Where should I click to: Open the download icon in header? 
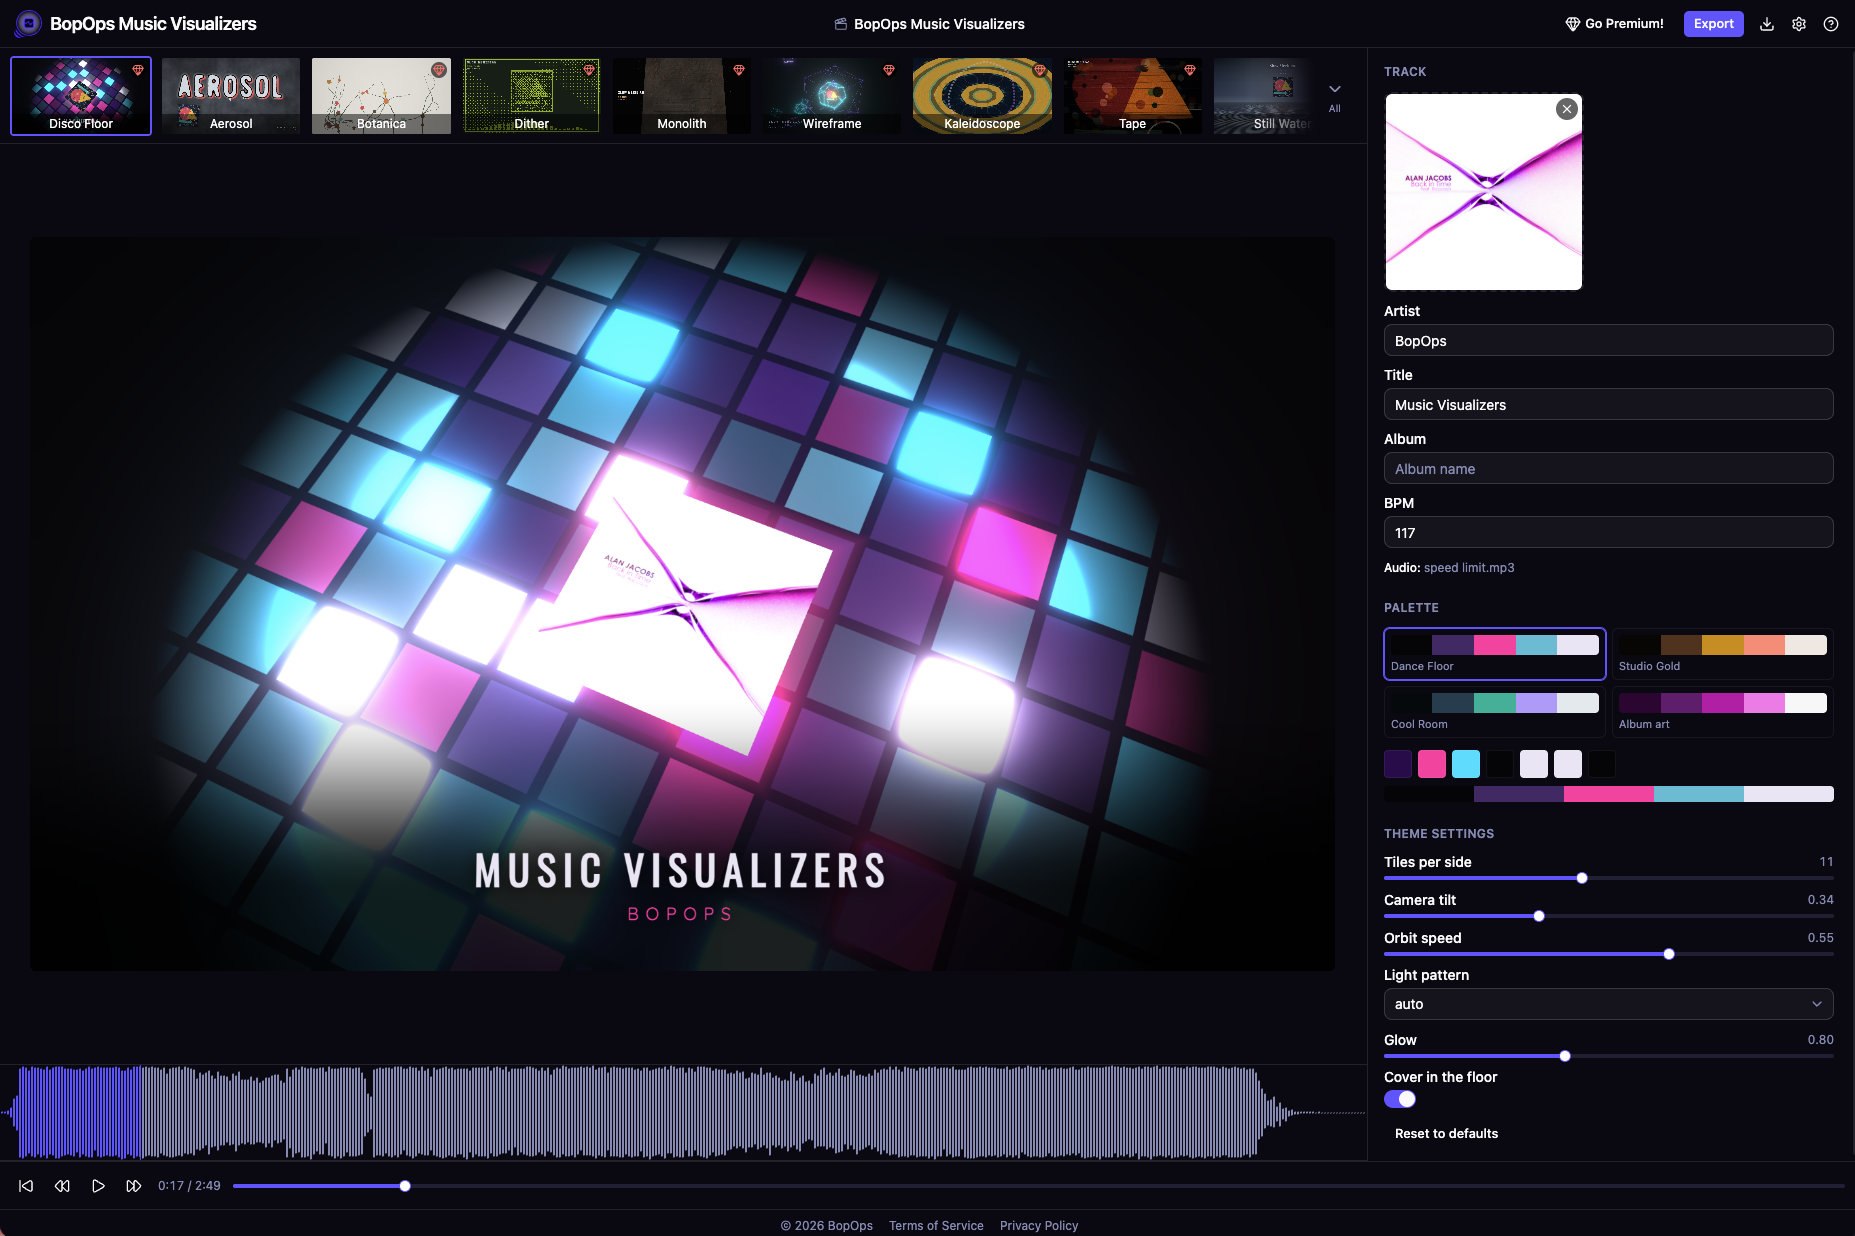1767,24
